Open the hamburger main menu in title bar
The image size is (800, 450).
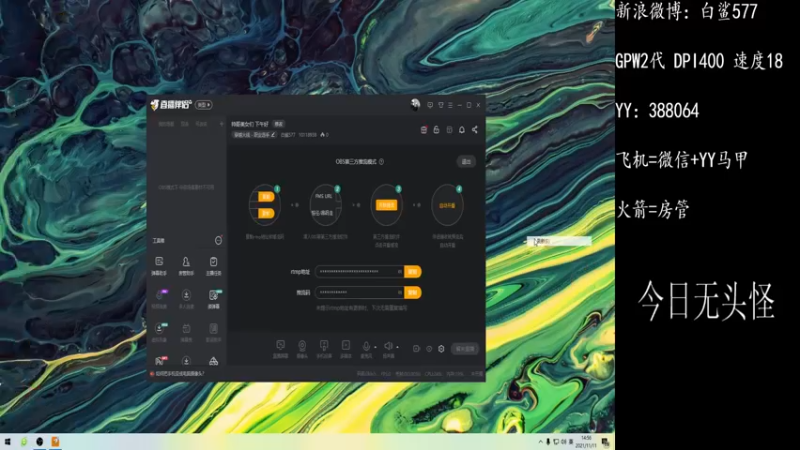450,105
